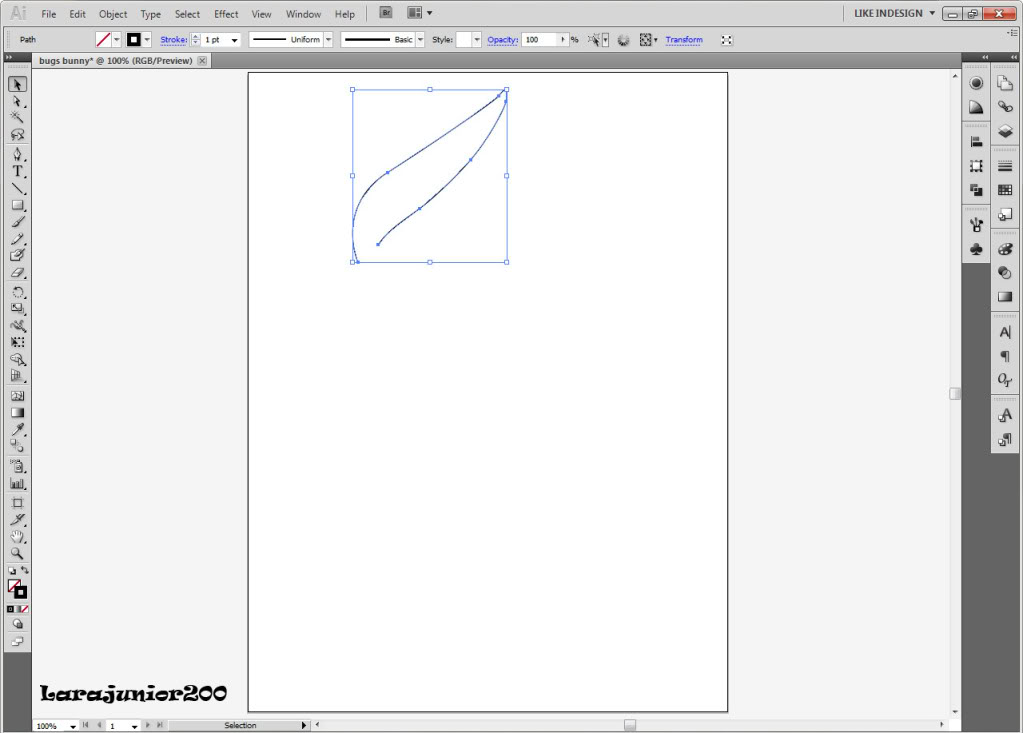Switch to the bugs bunny document tab
This screenshot has height=733, width=1023.
[x=115, y=61]
